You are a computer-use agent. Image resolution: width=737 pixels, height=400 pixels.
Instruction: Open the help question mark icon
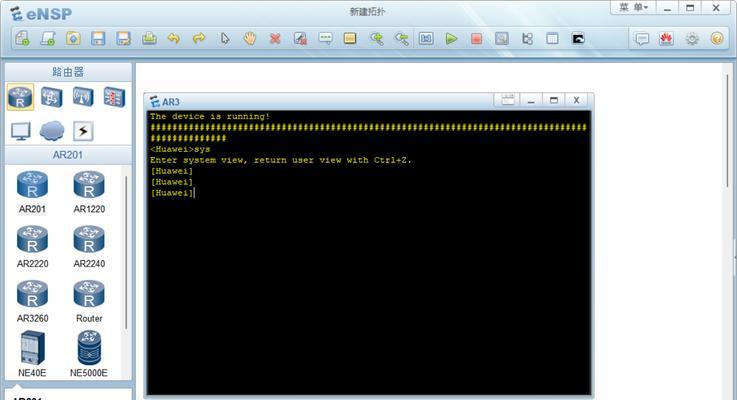click(717, 38)
